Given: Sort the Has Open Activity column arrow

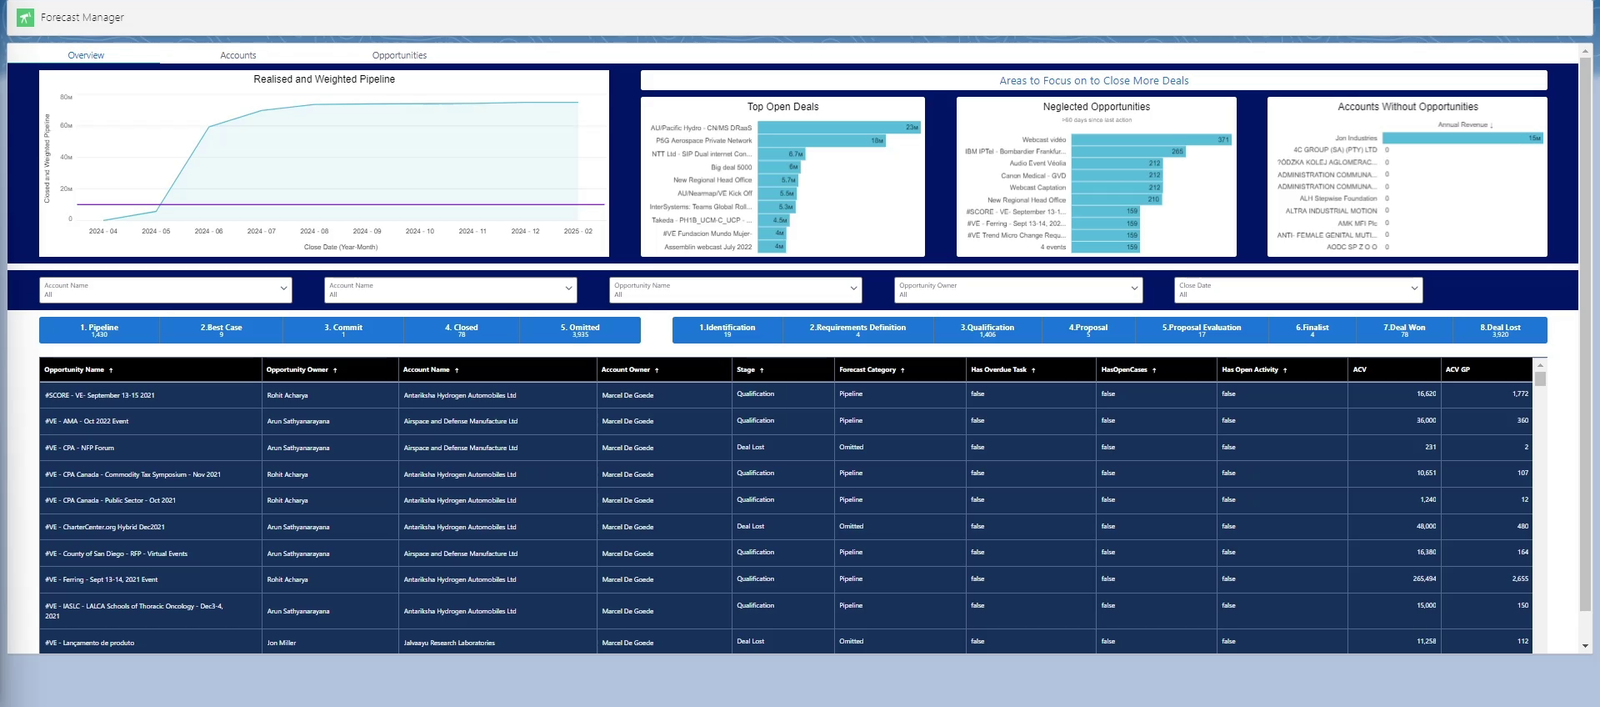Looking at the screenshot, I should point(1285,370).
